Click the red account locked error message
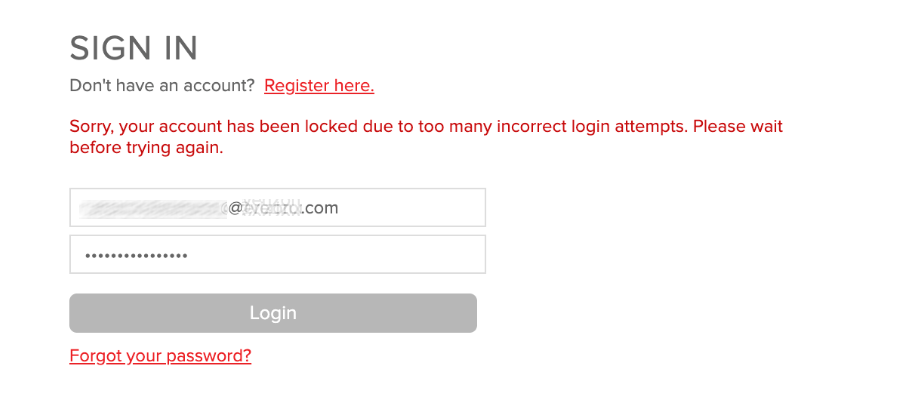This screenshot has height=398, width=901. click(x=426, y=137)
